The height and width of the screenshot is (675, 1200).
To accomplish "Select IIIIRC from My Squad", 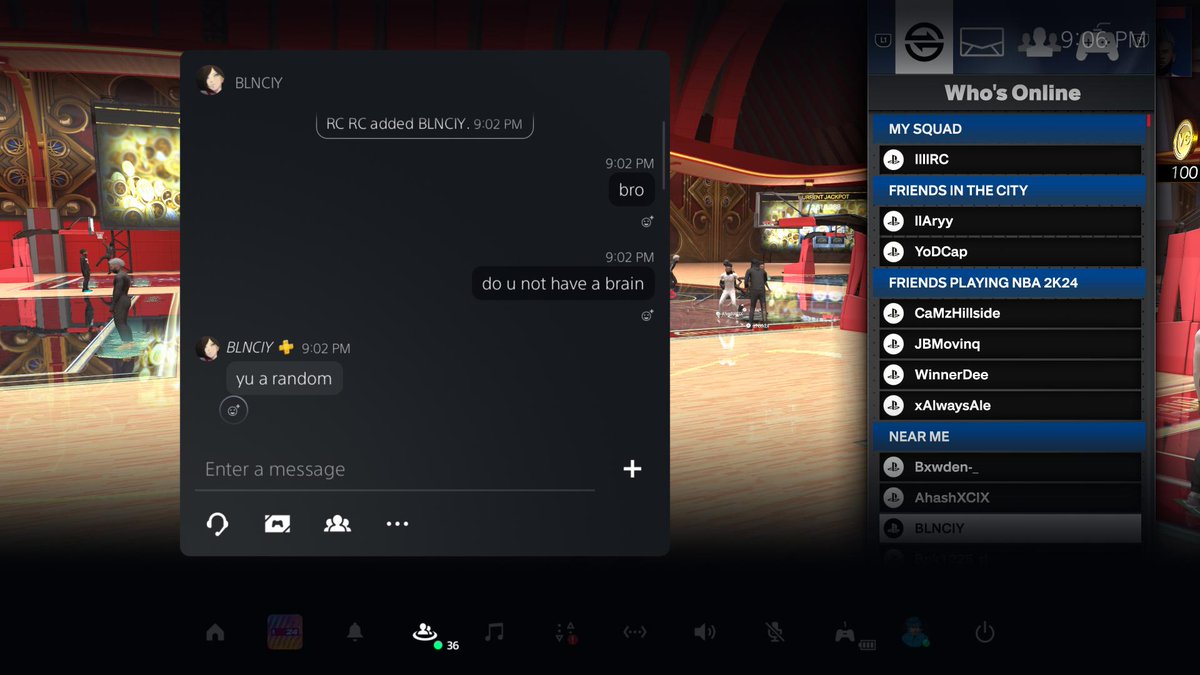I will tap(1009, 159).
